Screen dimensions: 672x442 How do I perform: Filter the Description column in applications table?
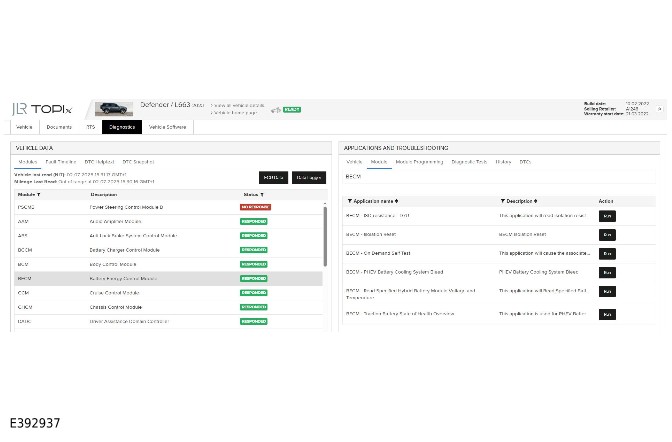coord(502,201)
